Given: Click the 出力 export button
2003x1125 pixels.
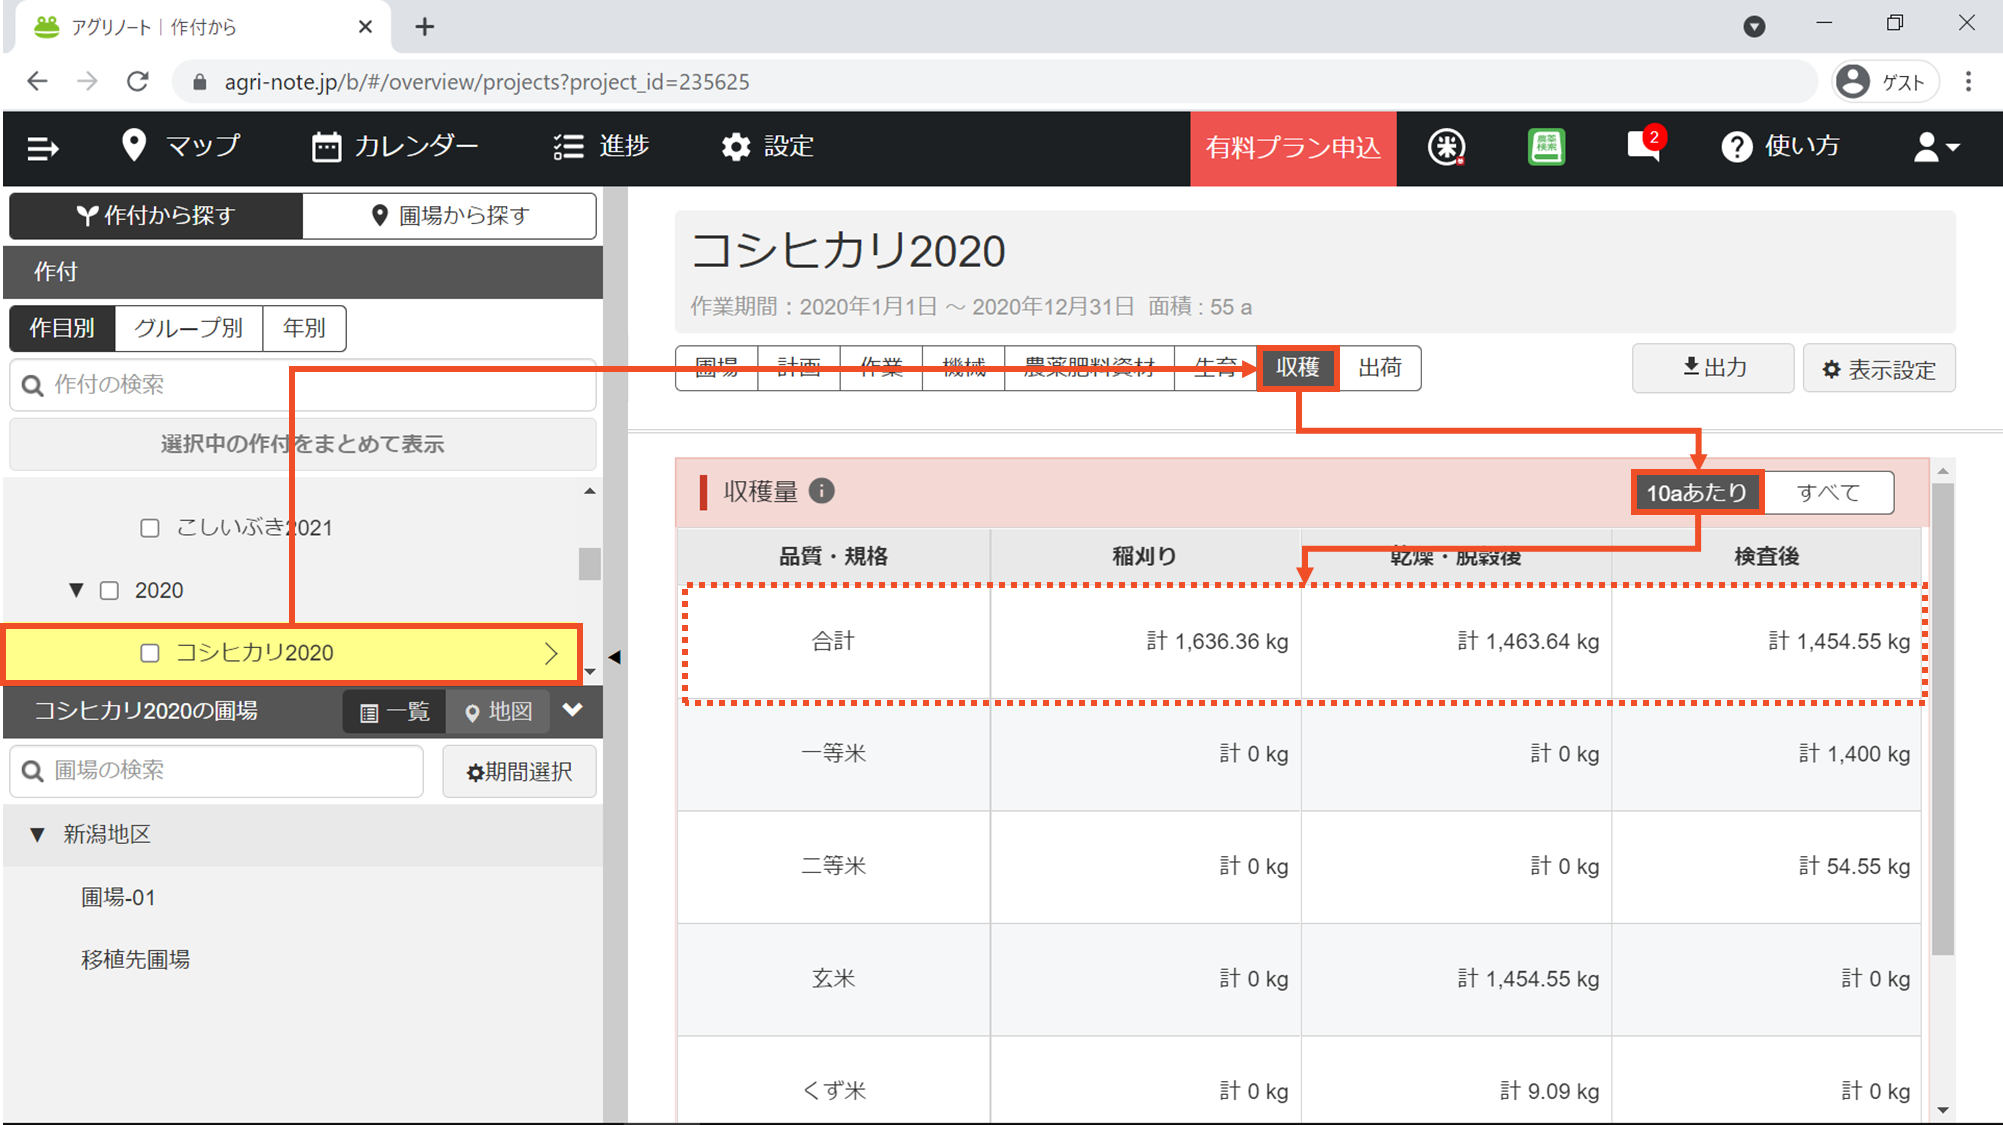Looking at the screenshot, I should 1713,368.
